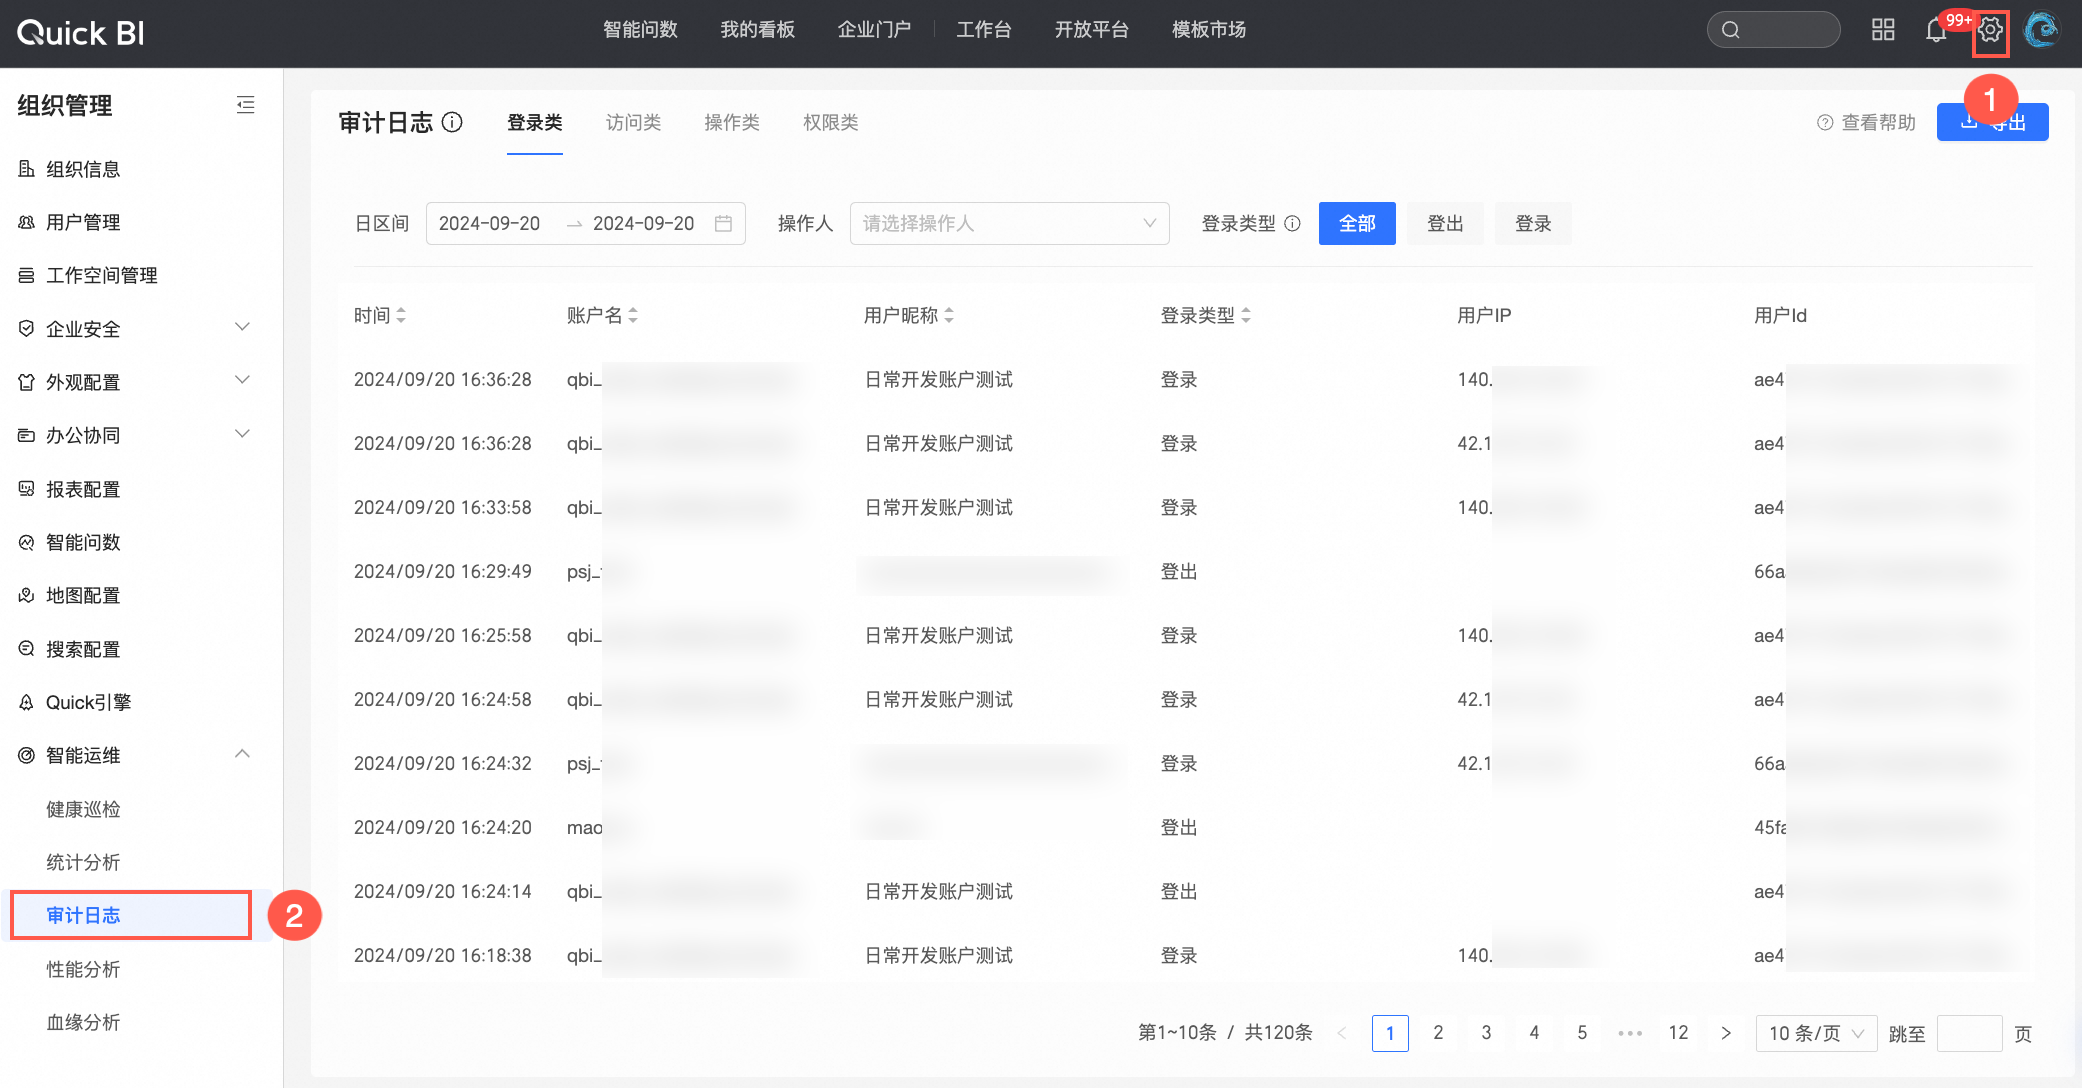This screenshot has height=1088, width=2082.
Task: Select 登出 login type filter
Action: tap(1444, 223)
